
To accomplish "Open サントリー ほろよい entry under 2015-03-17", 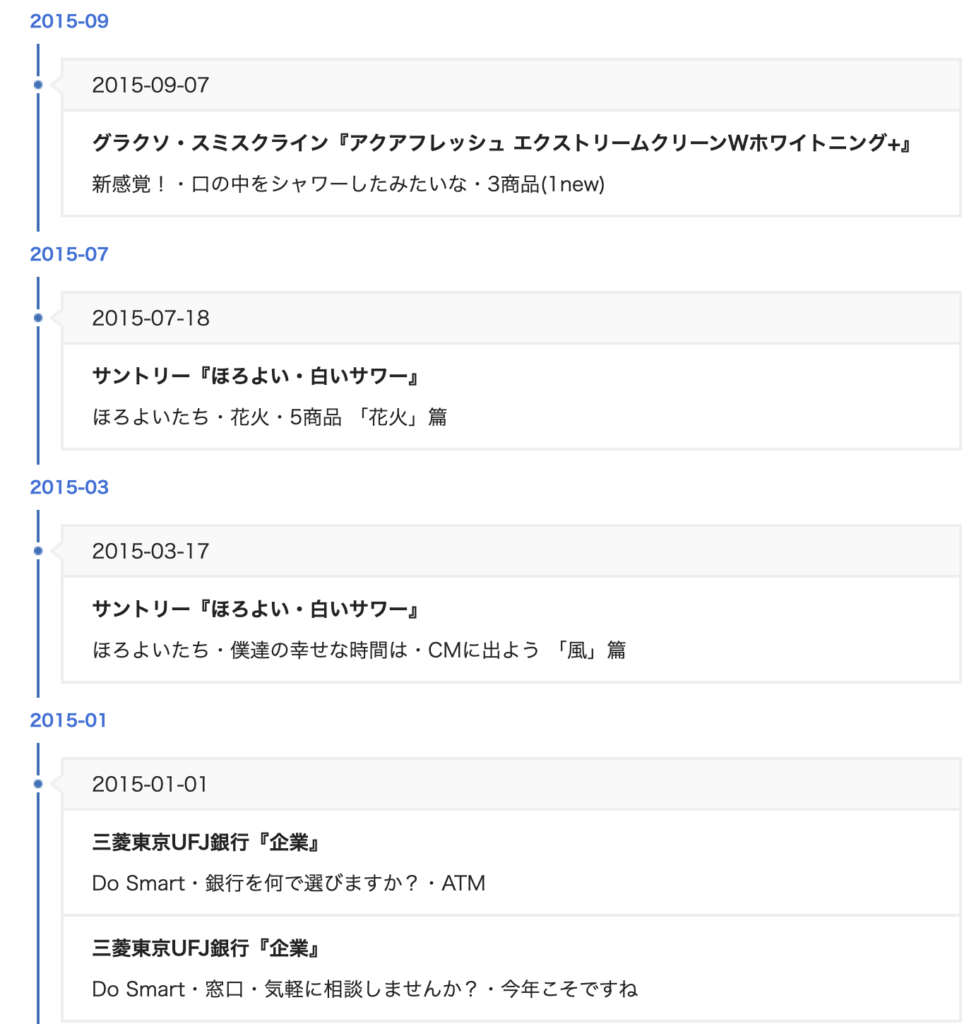I will coord(255,609).
